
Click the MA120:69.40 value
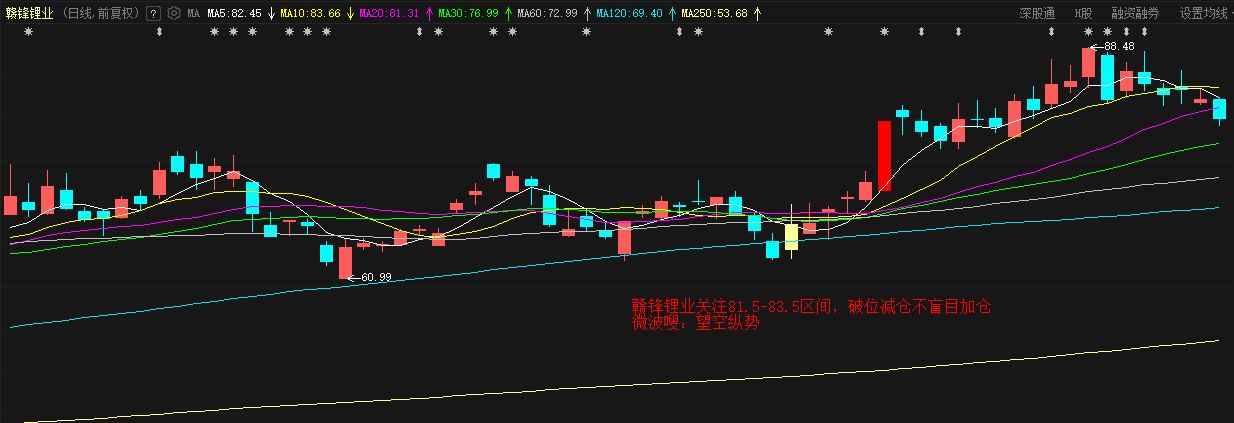629,14
